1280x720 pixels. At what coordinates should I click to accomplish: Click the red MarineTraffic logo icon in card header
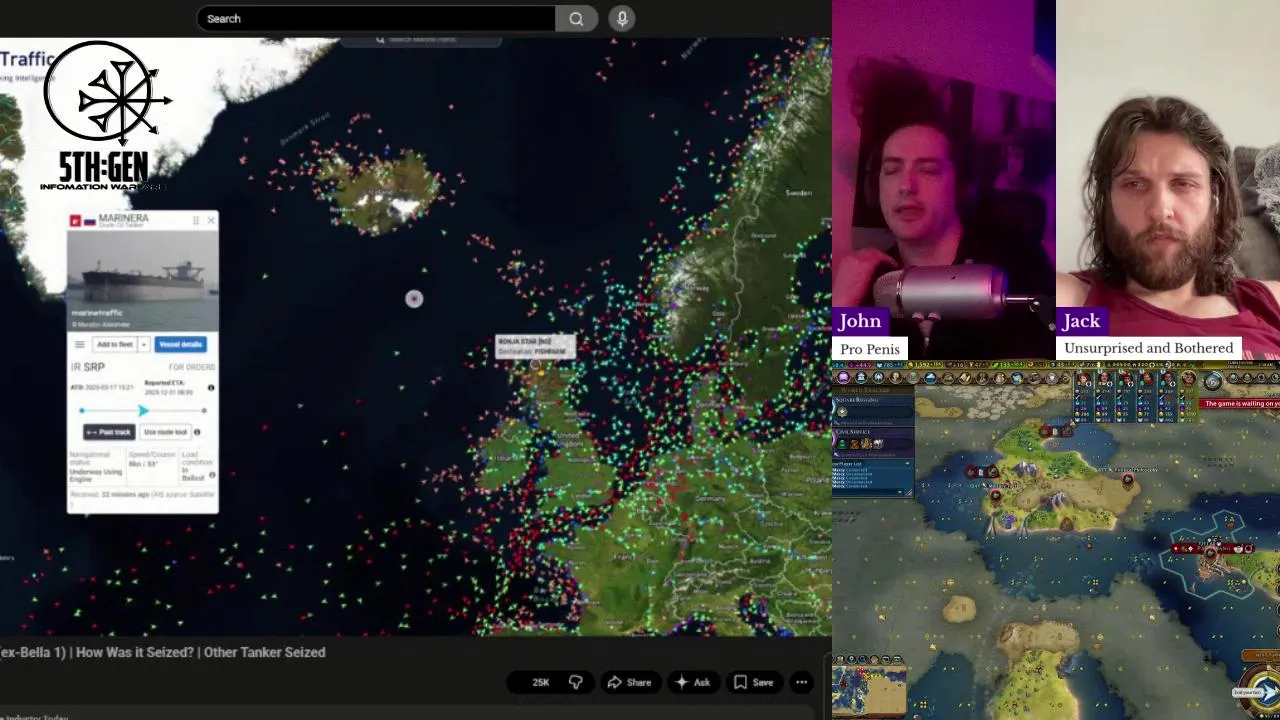[x=76, y=220]
